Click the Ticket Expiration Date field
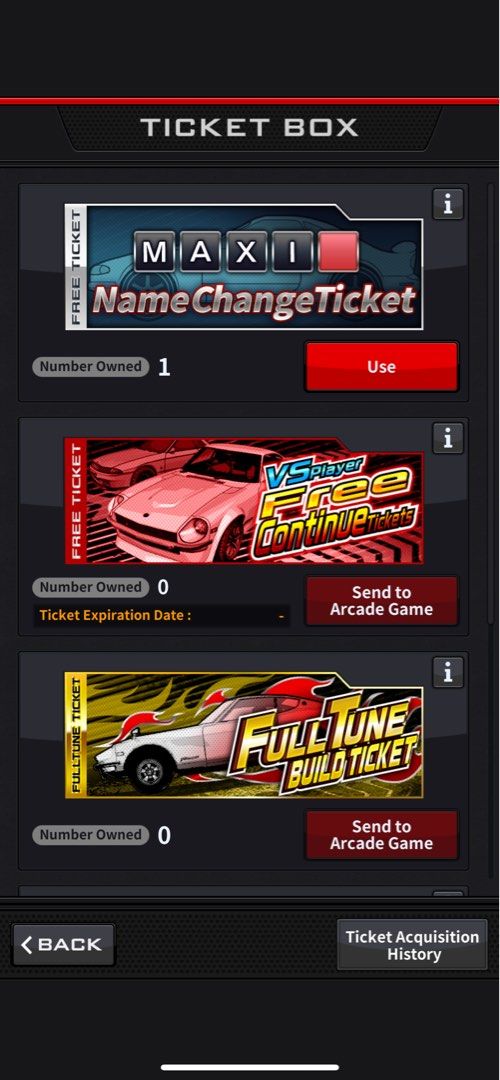Viewport: 500px width, 1080px height. [161, 615]
